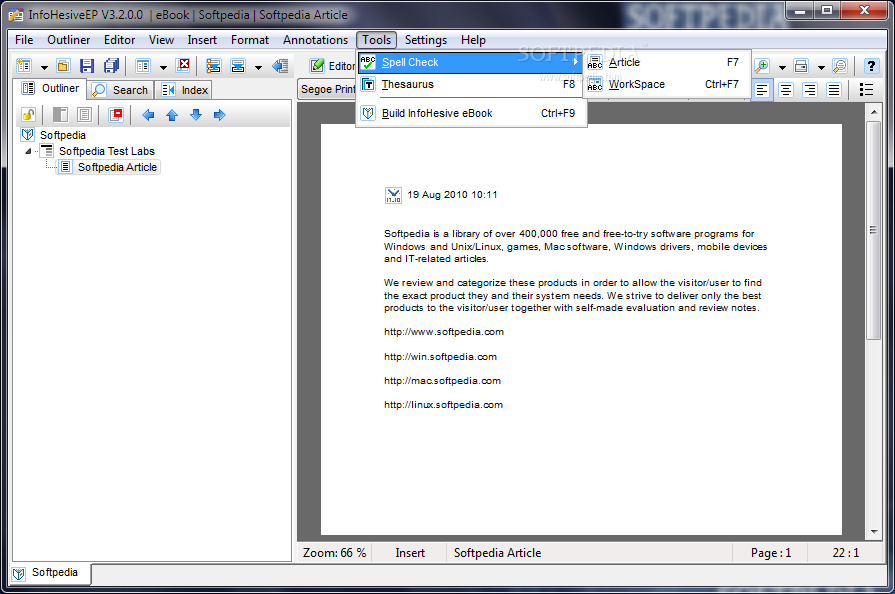The height and width of the screenshot is (594, 895).
Task: Collapse the Softpedia Test Labs node
Action: click(x=28, y=151)
